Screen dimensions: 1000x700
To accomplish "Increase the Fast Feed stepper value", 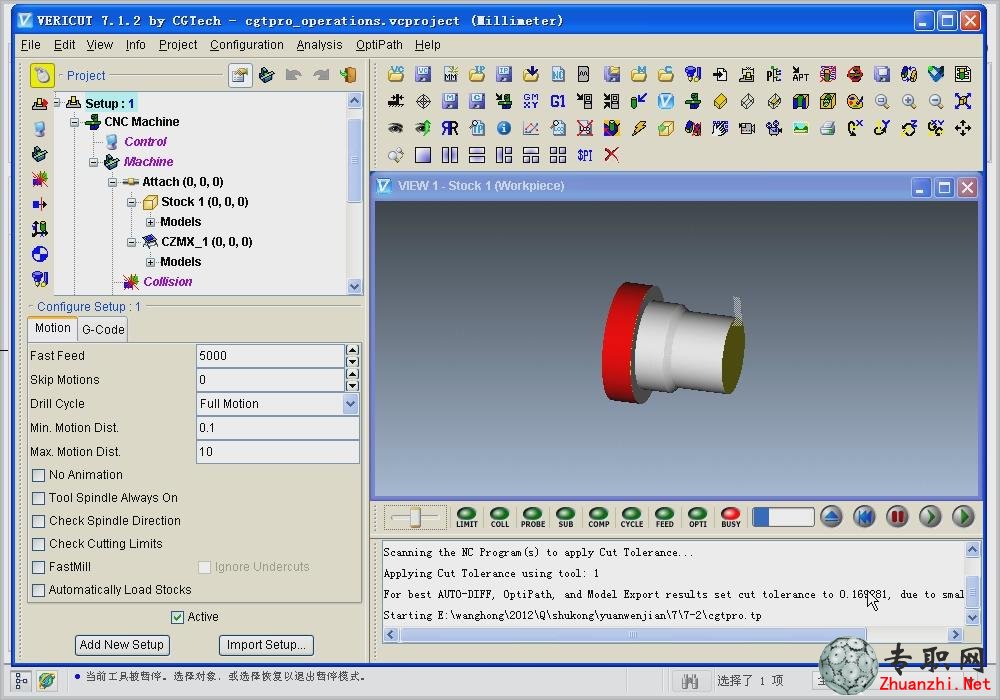I will pyautogui.click(x=352, y=350).
